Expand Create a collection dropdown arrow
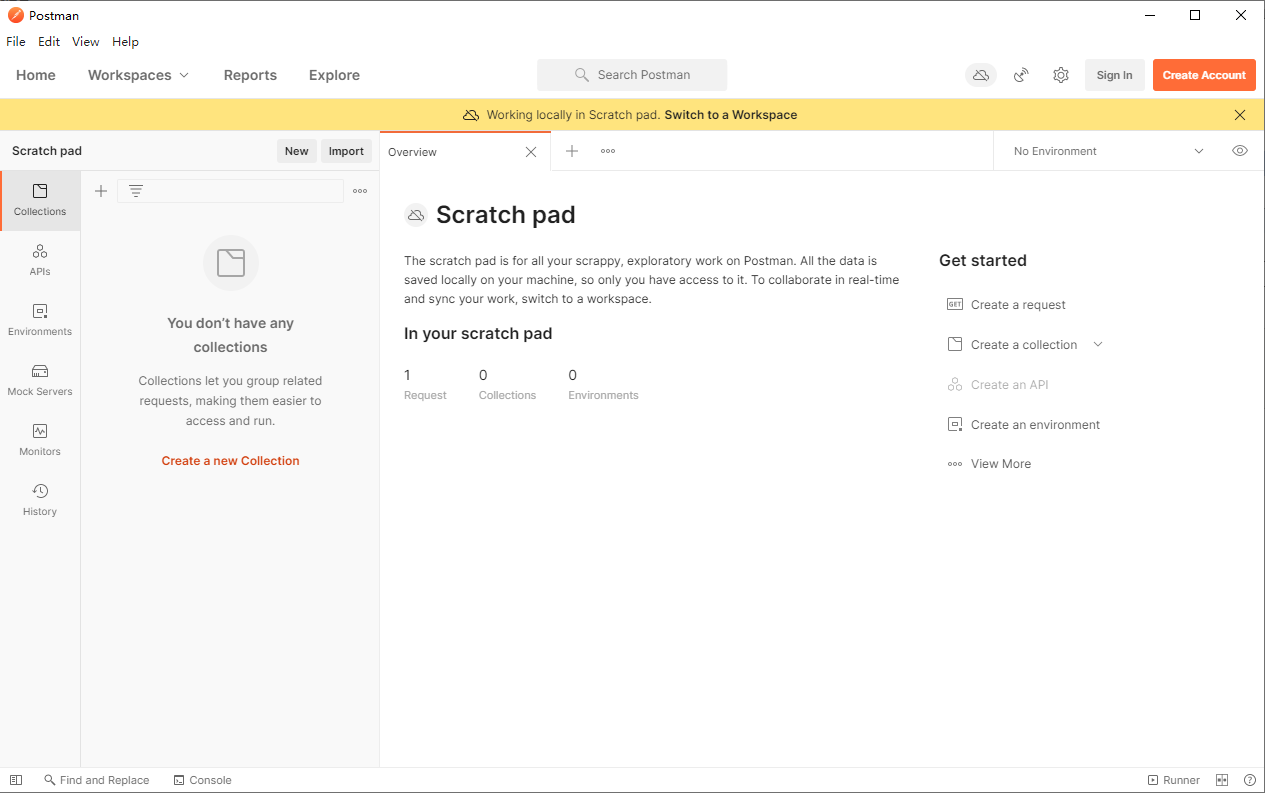The width and height of the screenshot is (1265, 793). coord(1098,344)
